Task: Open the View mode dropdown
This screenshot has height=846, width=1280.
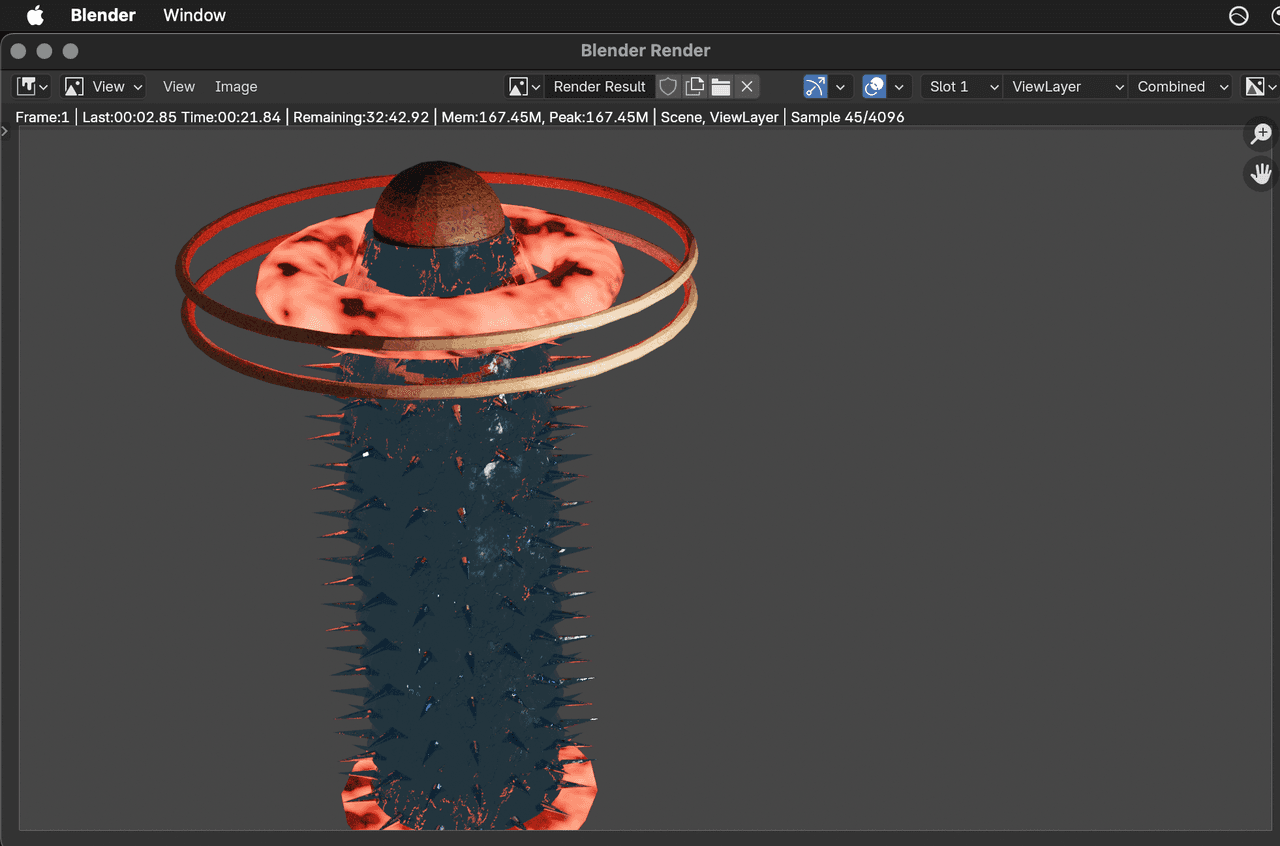Action: (104, 87)
